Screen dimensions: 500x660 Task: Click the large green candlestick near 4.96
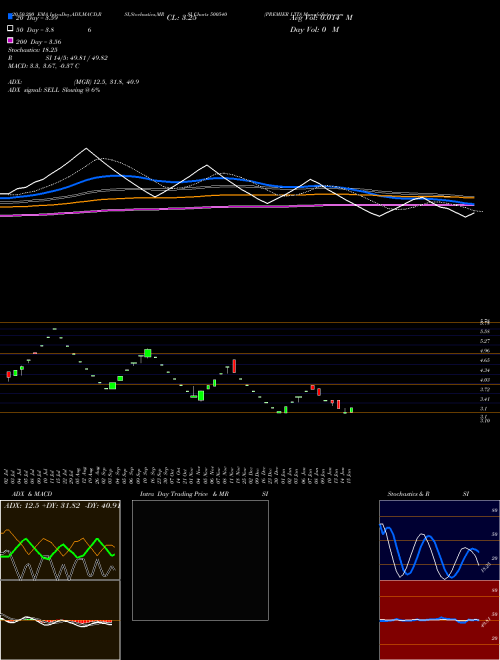click(147, 353)
